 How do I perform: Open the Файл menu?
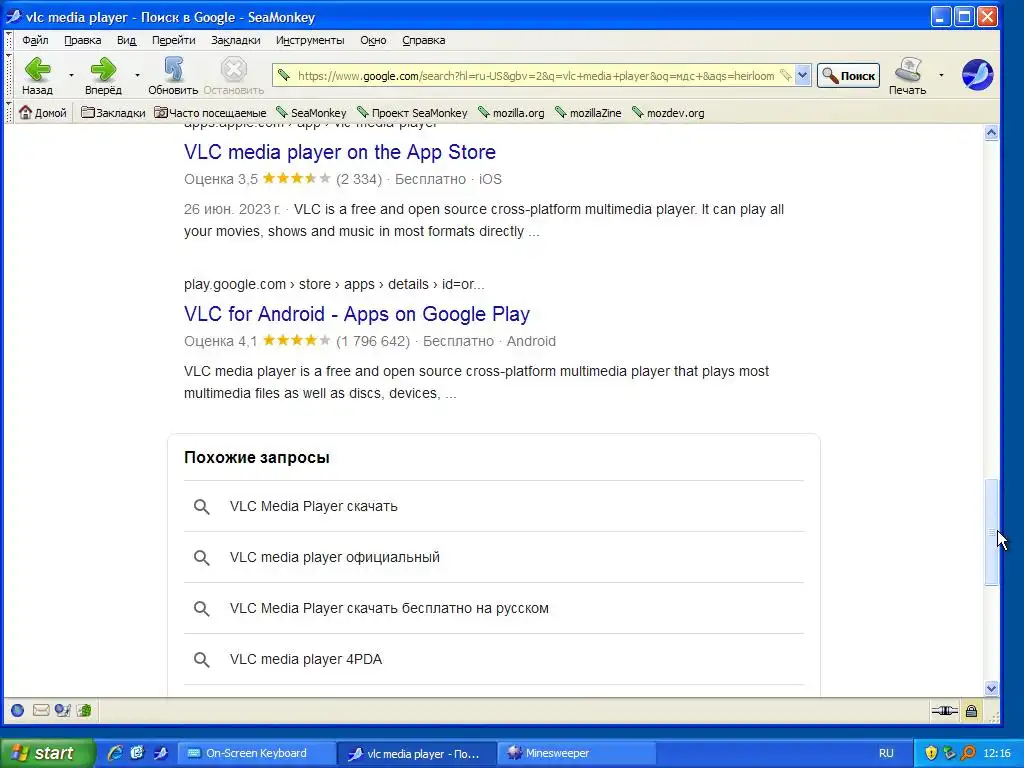[x=35, y=40]
